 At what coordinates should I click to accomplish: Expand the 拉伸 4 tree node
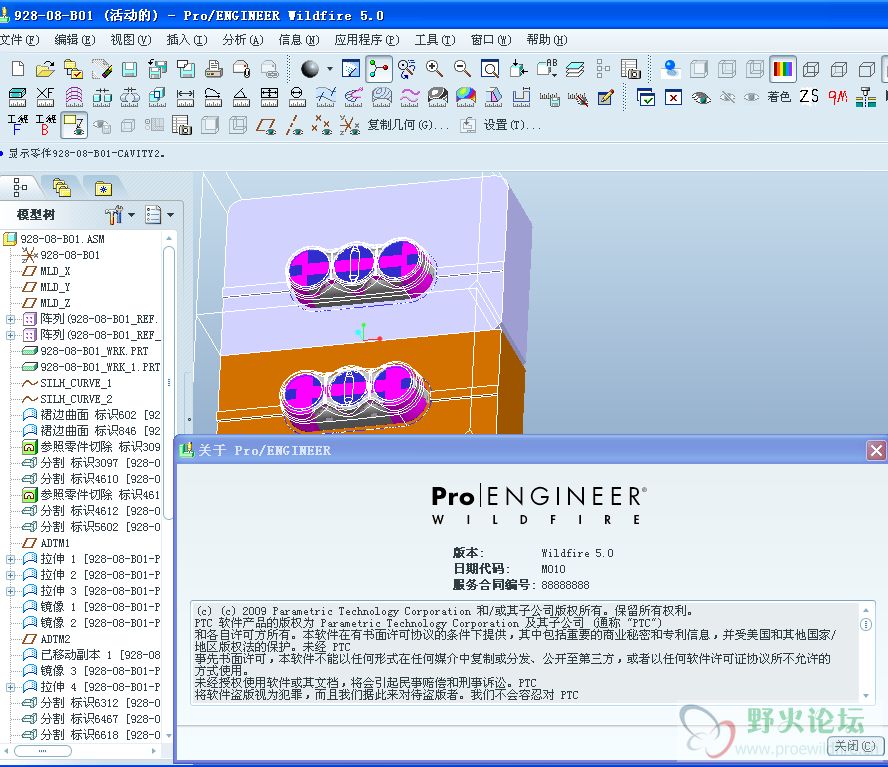10,687
